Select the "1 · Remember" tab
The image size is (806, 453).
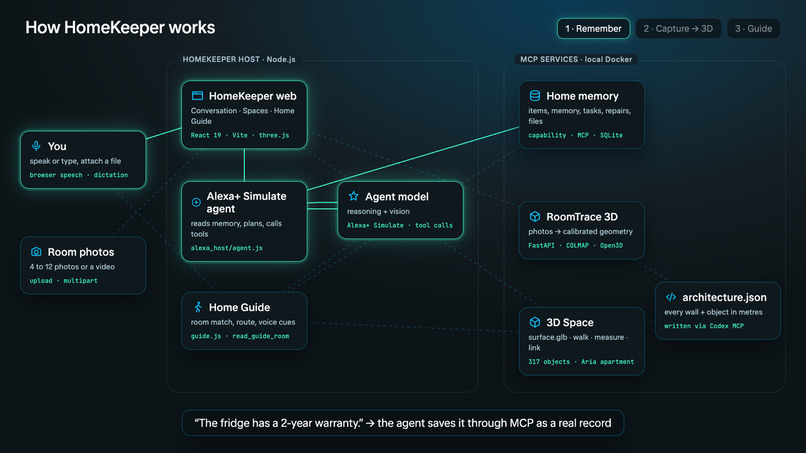593,29
